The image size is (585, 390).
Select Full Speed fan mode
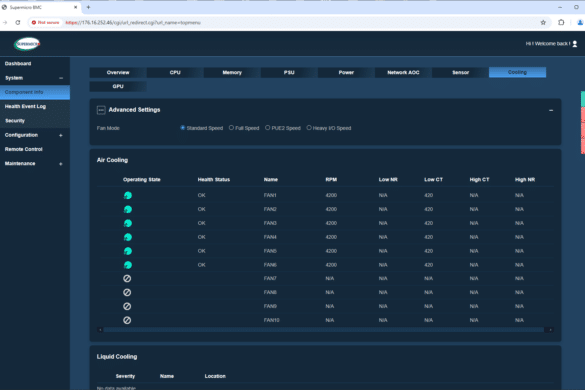pos(231,128)
